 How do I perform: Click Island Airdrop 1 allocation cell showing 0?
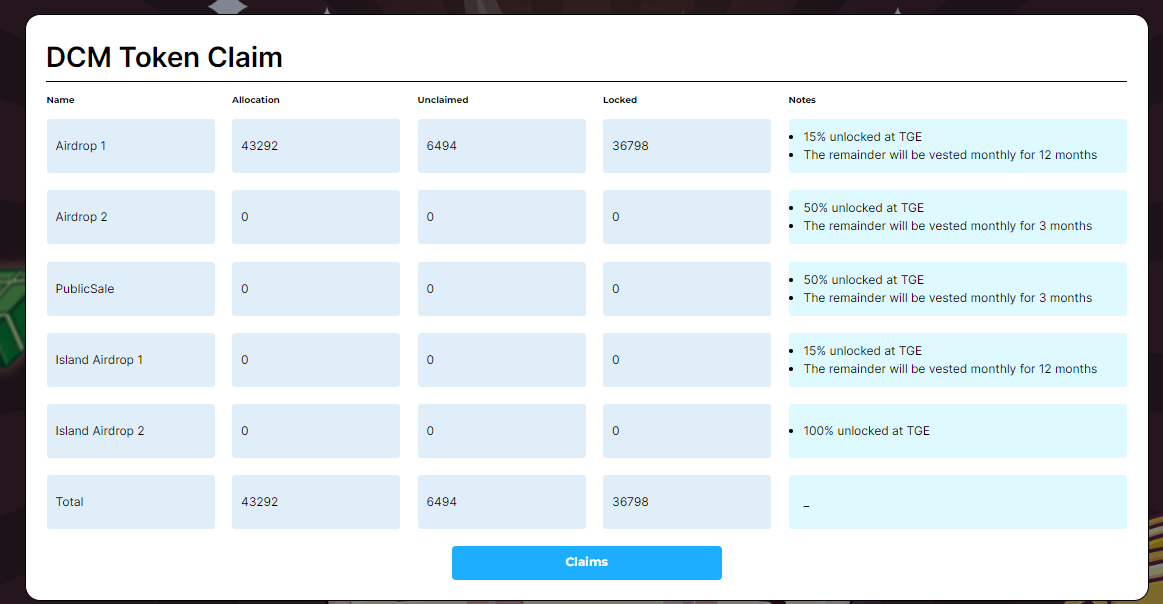316,360
